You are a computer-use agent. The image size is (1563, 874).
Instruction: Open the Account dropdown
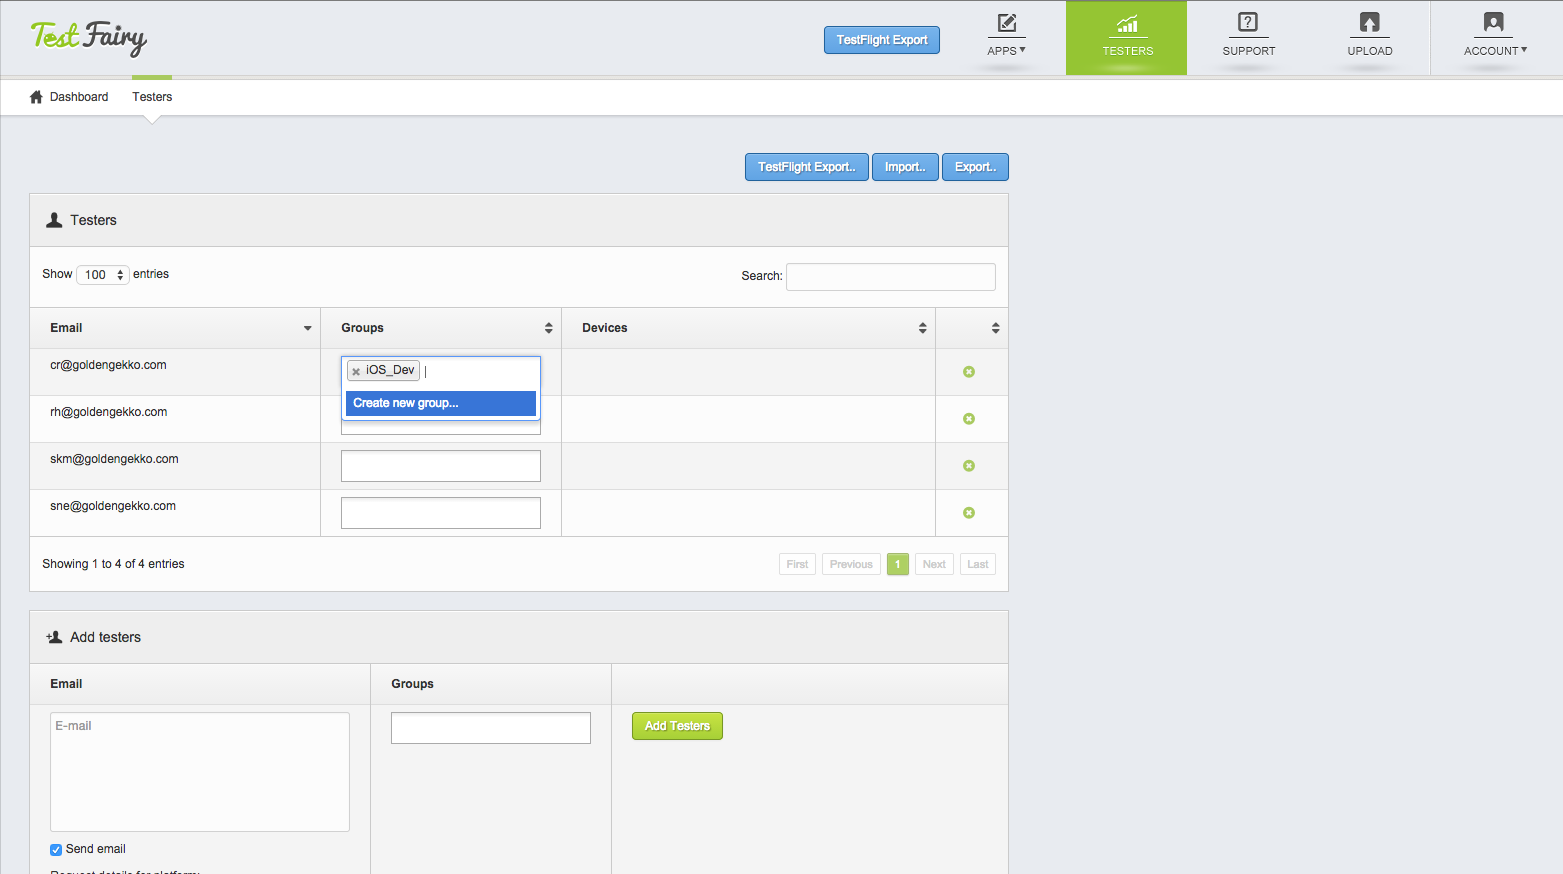click(x=1495, y=38)
